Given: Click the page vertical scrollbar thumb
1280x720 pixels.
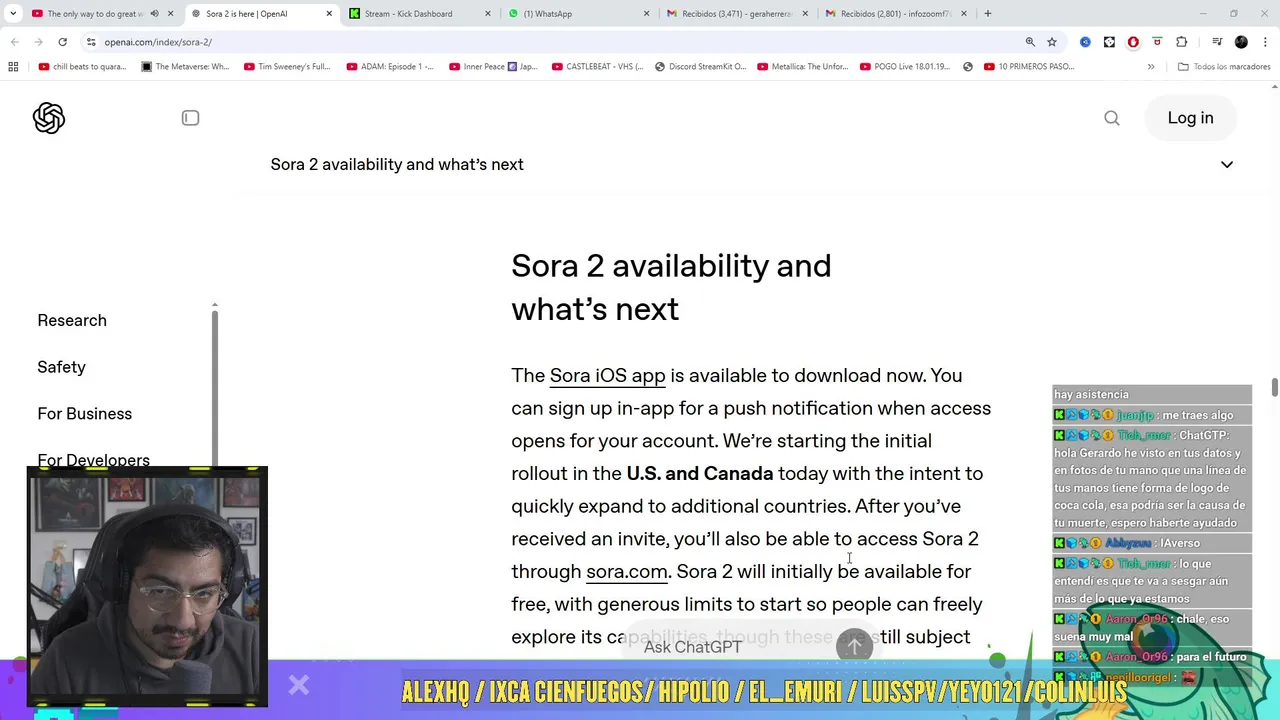Looking at the screenshot, I should click(x=1274, y=388).
